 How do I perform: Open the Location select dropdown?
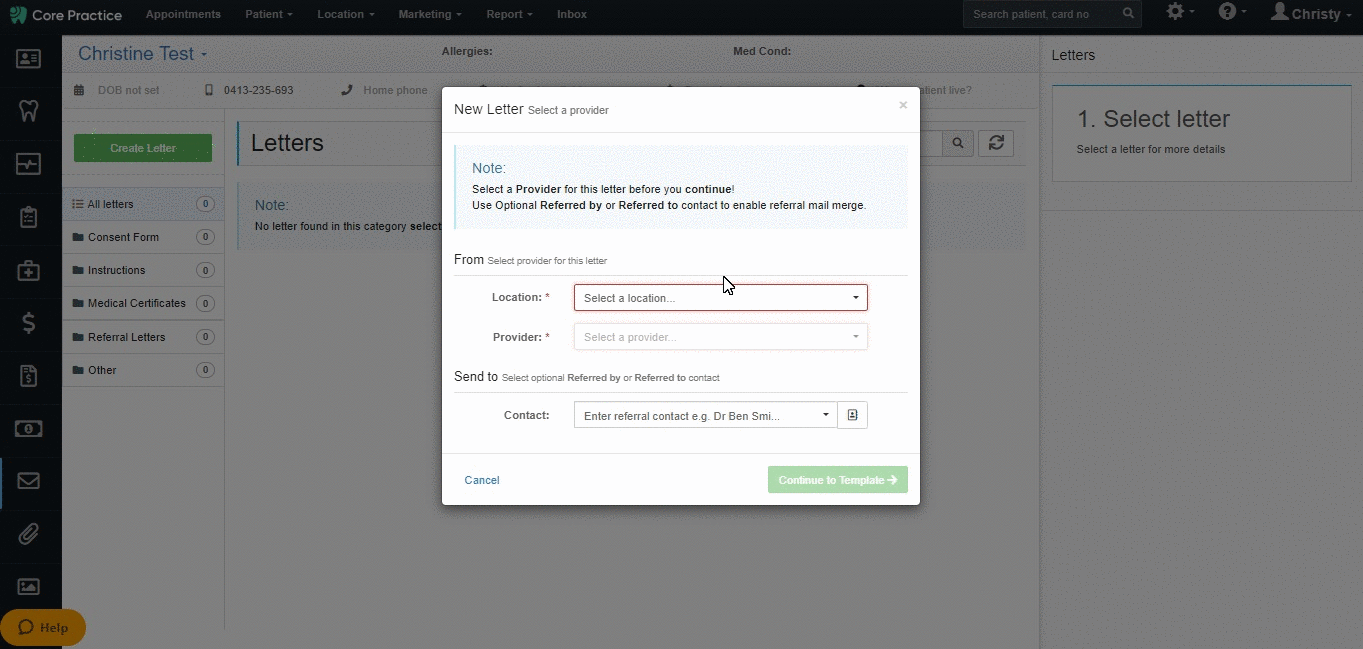point(721,298)
